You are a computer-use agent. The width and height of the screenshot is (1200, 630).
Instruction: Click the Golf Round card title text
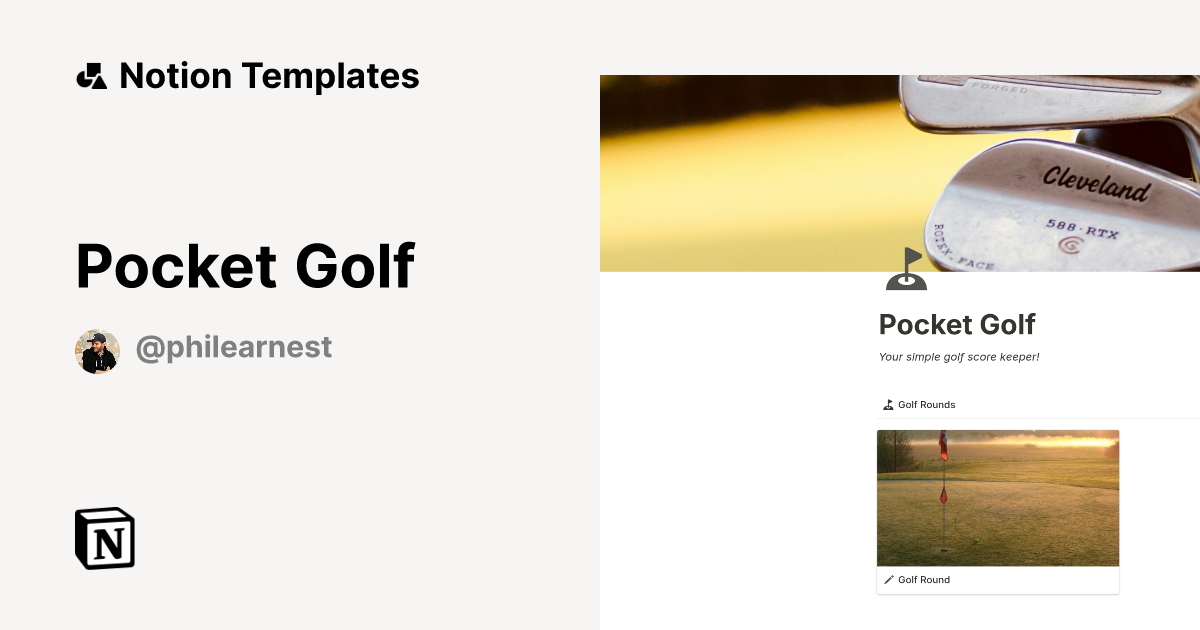pos(923,579)
